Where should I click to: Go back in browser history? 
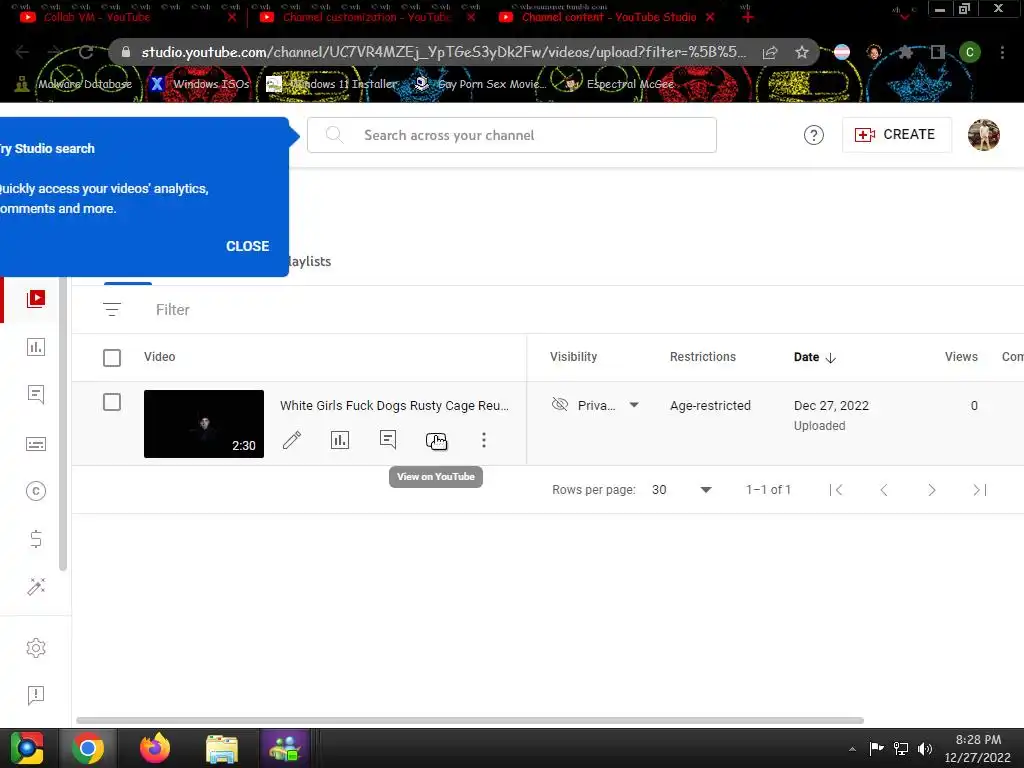22,52
